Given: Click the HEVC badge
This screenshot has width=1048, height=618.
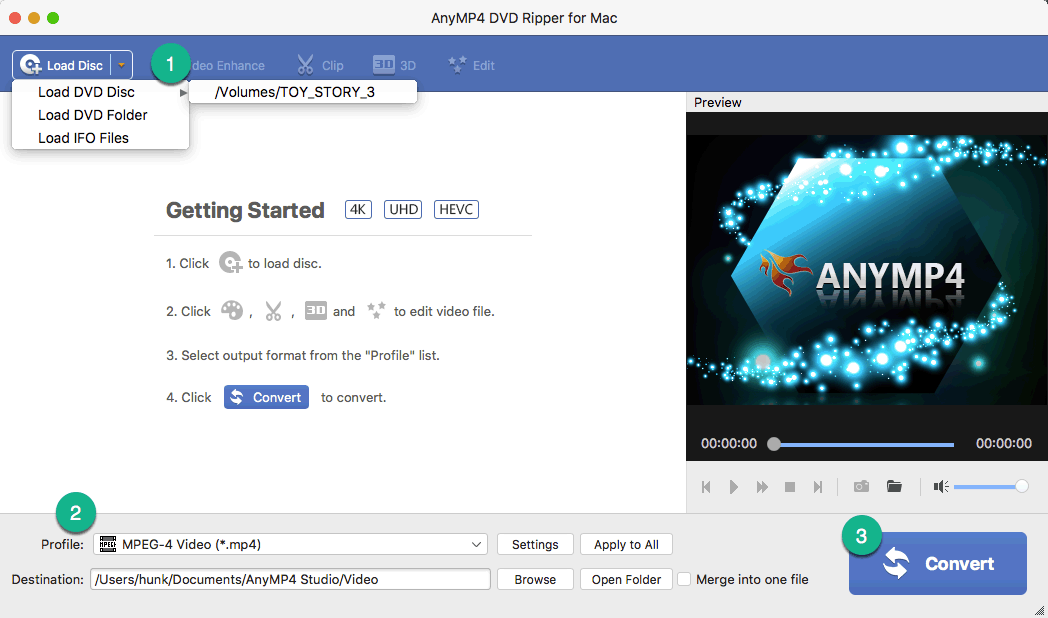Looking at the screenshot, I should (456, 209).
